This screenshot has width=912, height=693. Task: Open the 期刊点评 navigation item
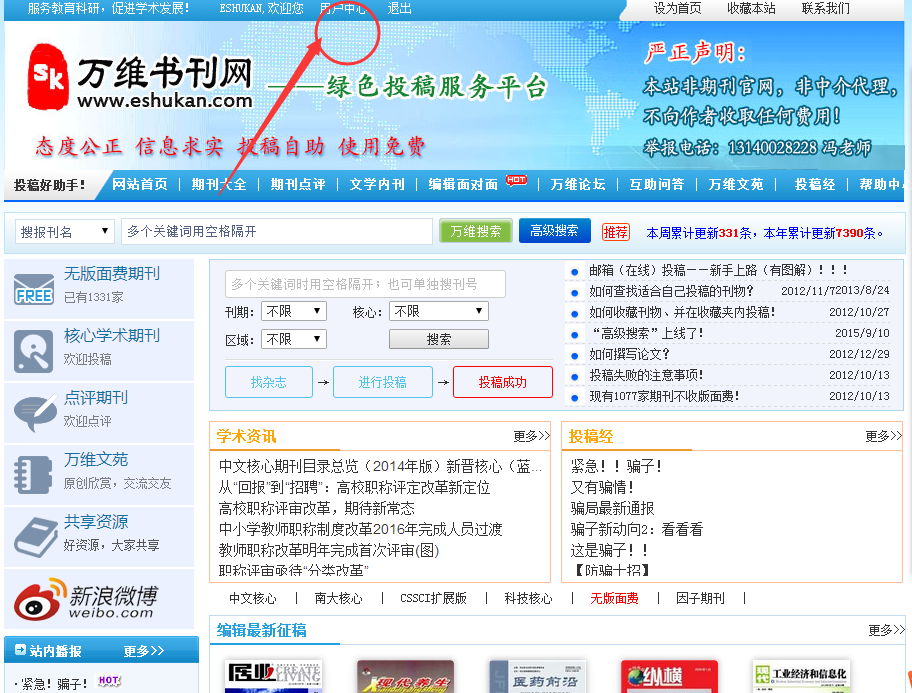click(297, 184)
